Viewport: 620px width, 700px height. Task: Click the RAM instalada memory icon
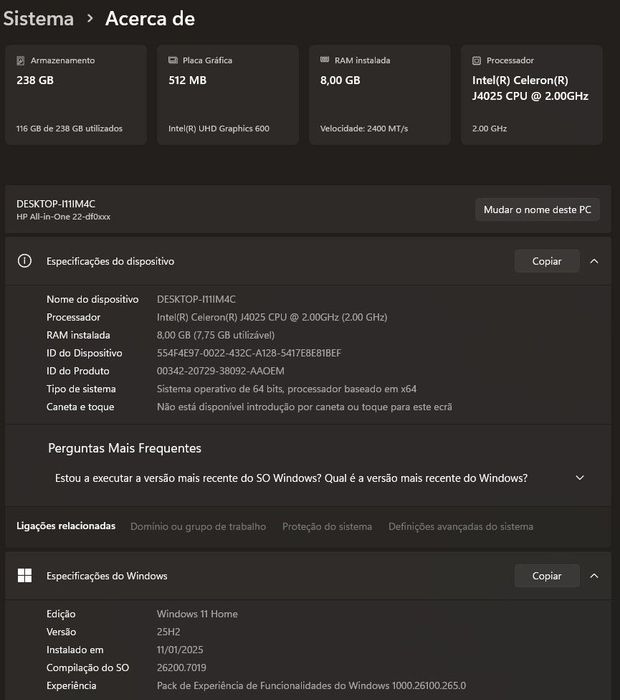coord(325,61)
